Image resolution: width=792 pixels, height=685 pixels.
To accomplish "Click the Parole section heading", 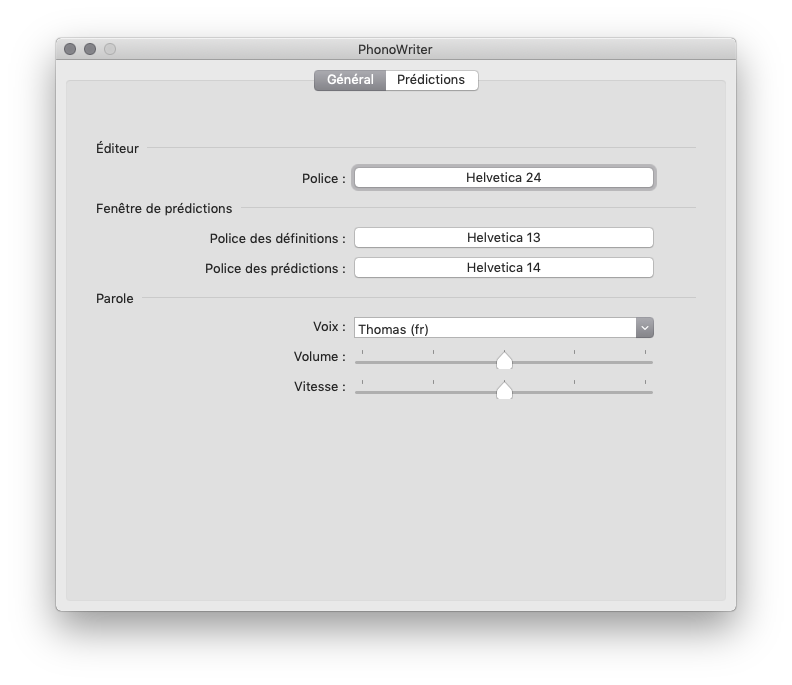I will tap(115, 299).
